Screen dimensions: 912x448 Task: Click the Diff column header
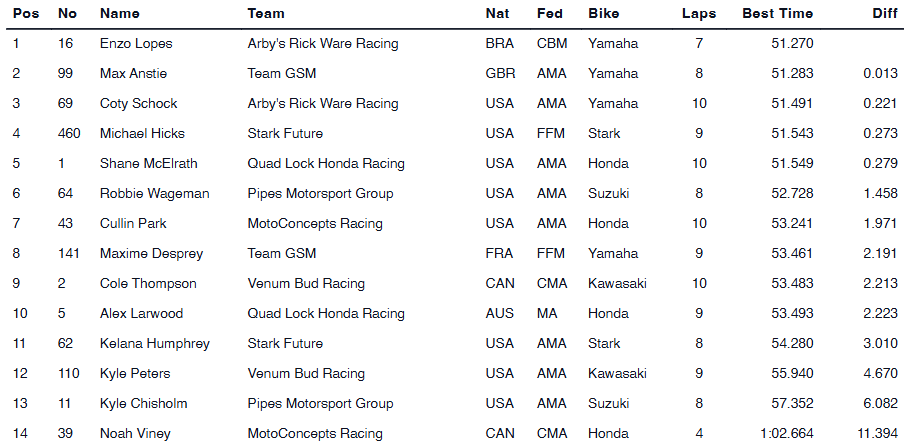pyautogui.click(x=887, y=14)
